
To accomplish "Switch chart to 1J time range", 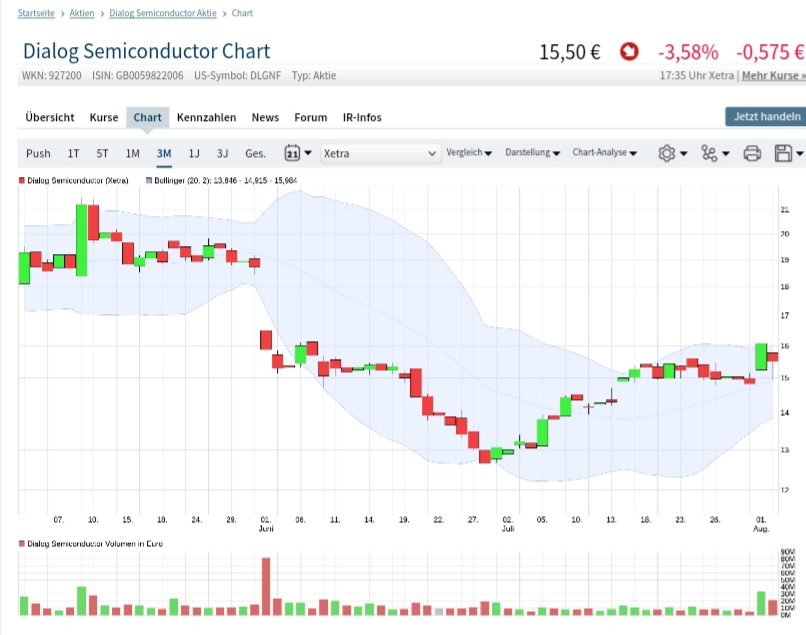I will point(194,153).
